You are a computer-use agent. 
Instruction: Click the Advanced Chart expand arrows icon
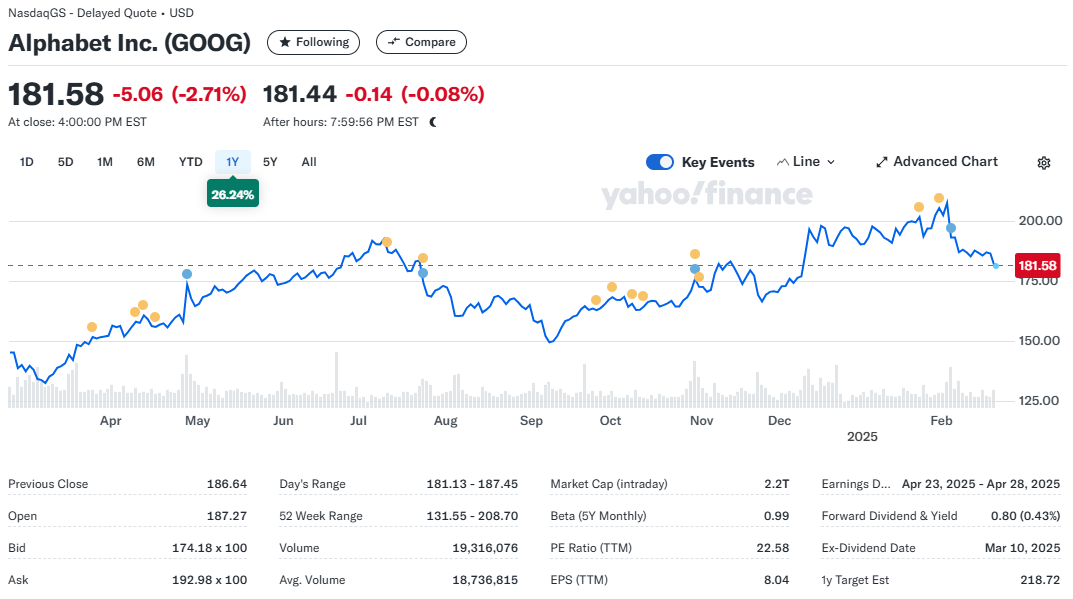tap(881, 162)
